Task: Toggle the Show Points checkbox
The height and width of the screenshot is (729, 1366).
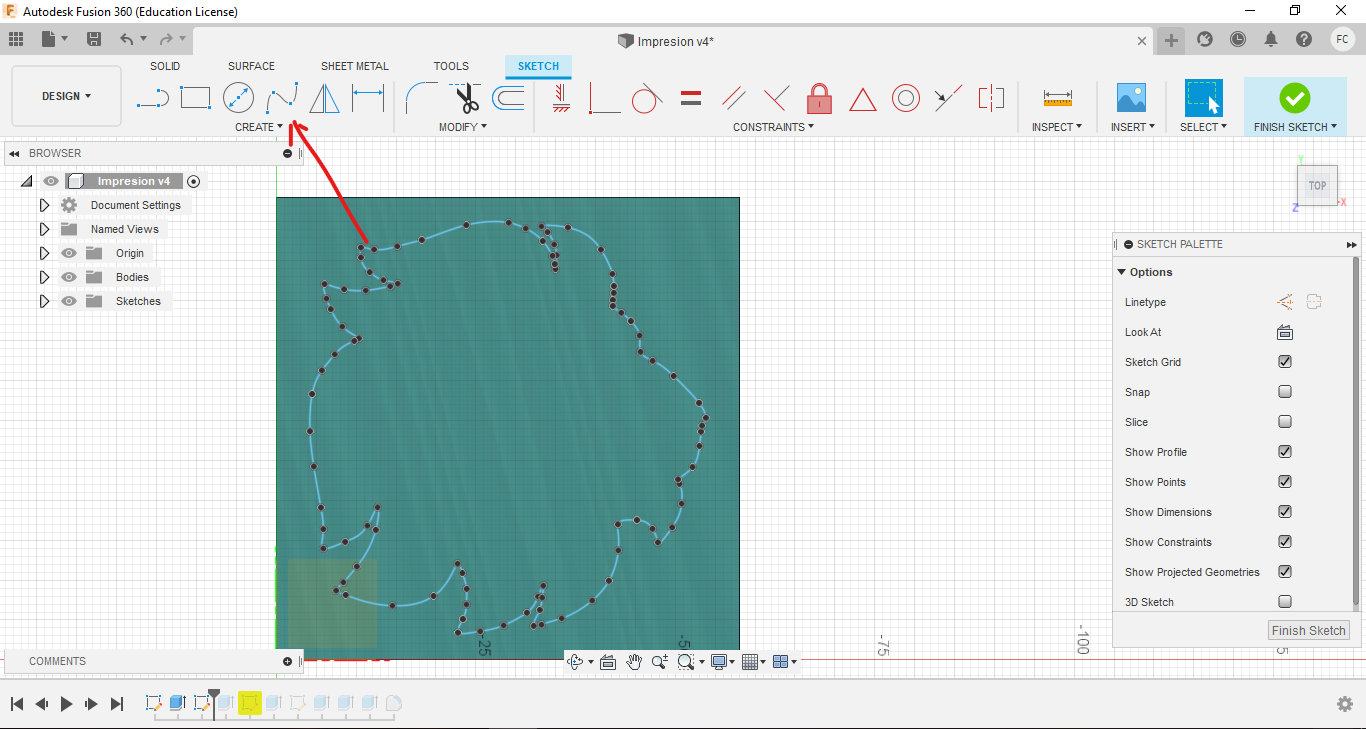Action: pos(1285,482)
